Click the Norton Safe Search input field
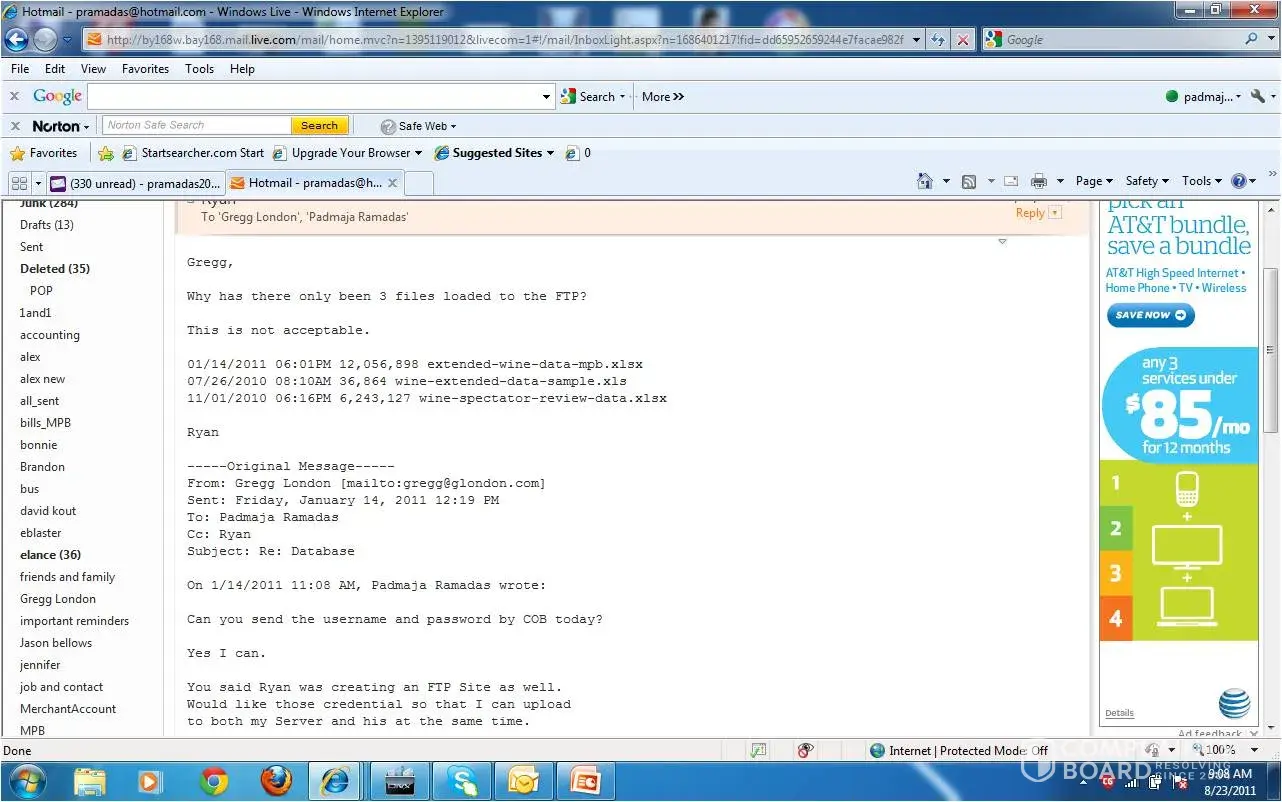The height and width of the screenshot is (802, 1282). coord(196,126)
